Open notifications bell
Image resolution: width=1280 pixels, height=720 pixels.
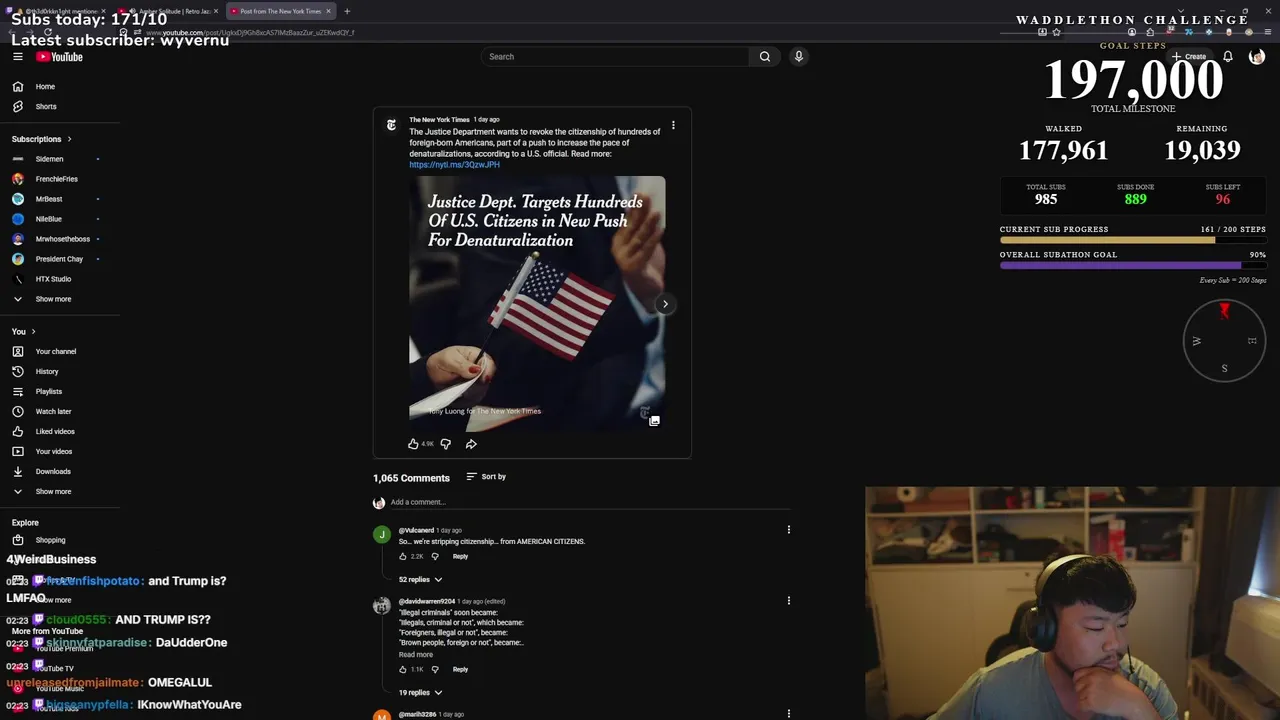[1228, 57]
